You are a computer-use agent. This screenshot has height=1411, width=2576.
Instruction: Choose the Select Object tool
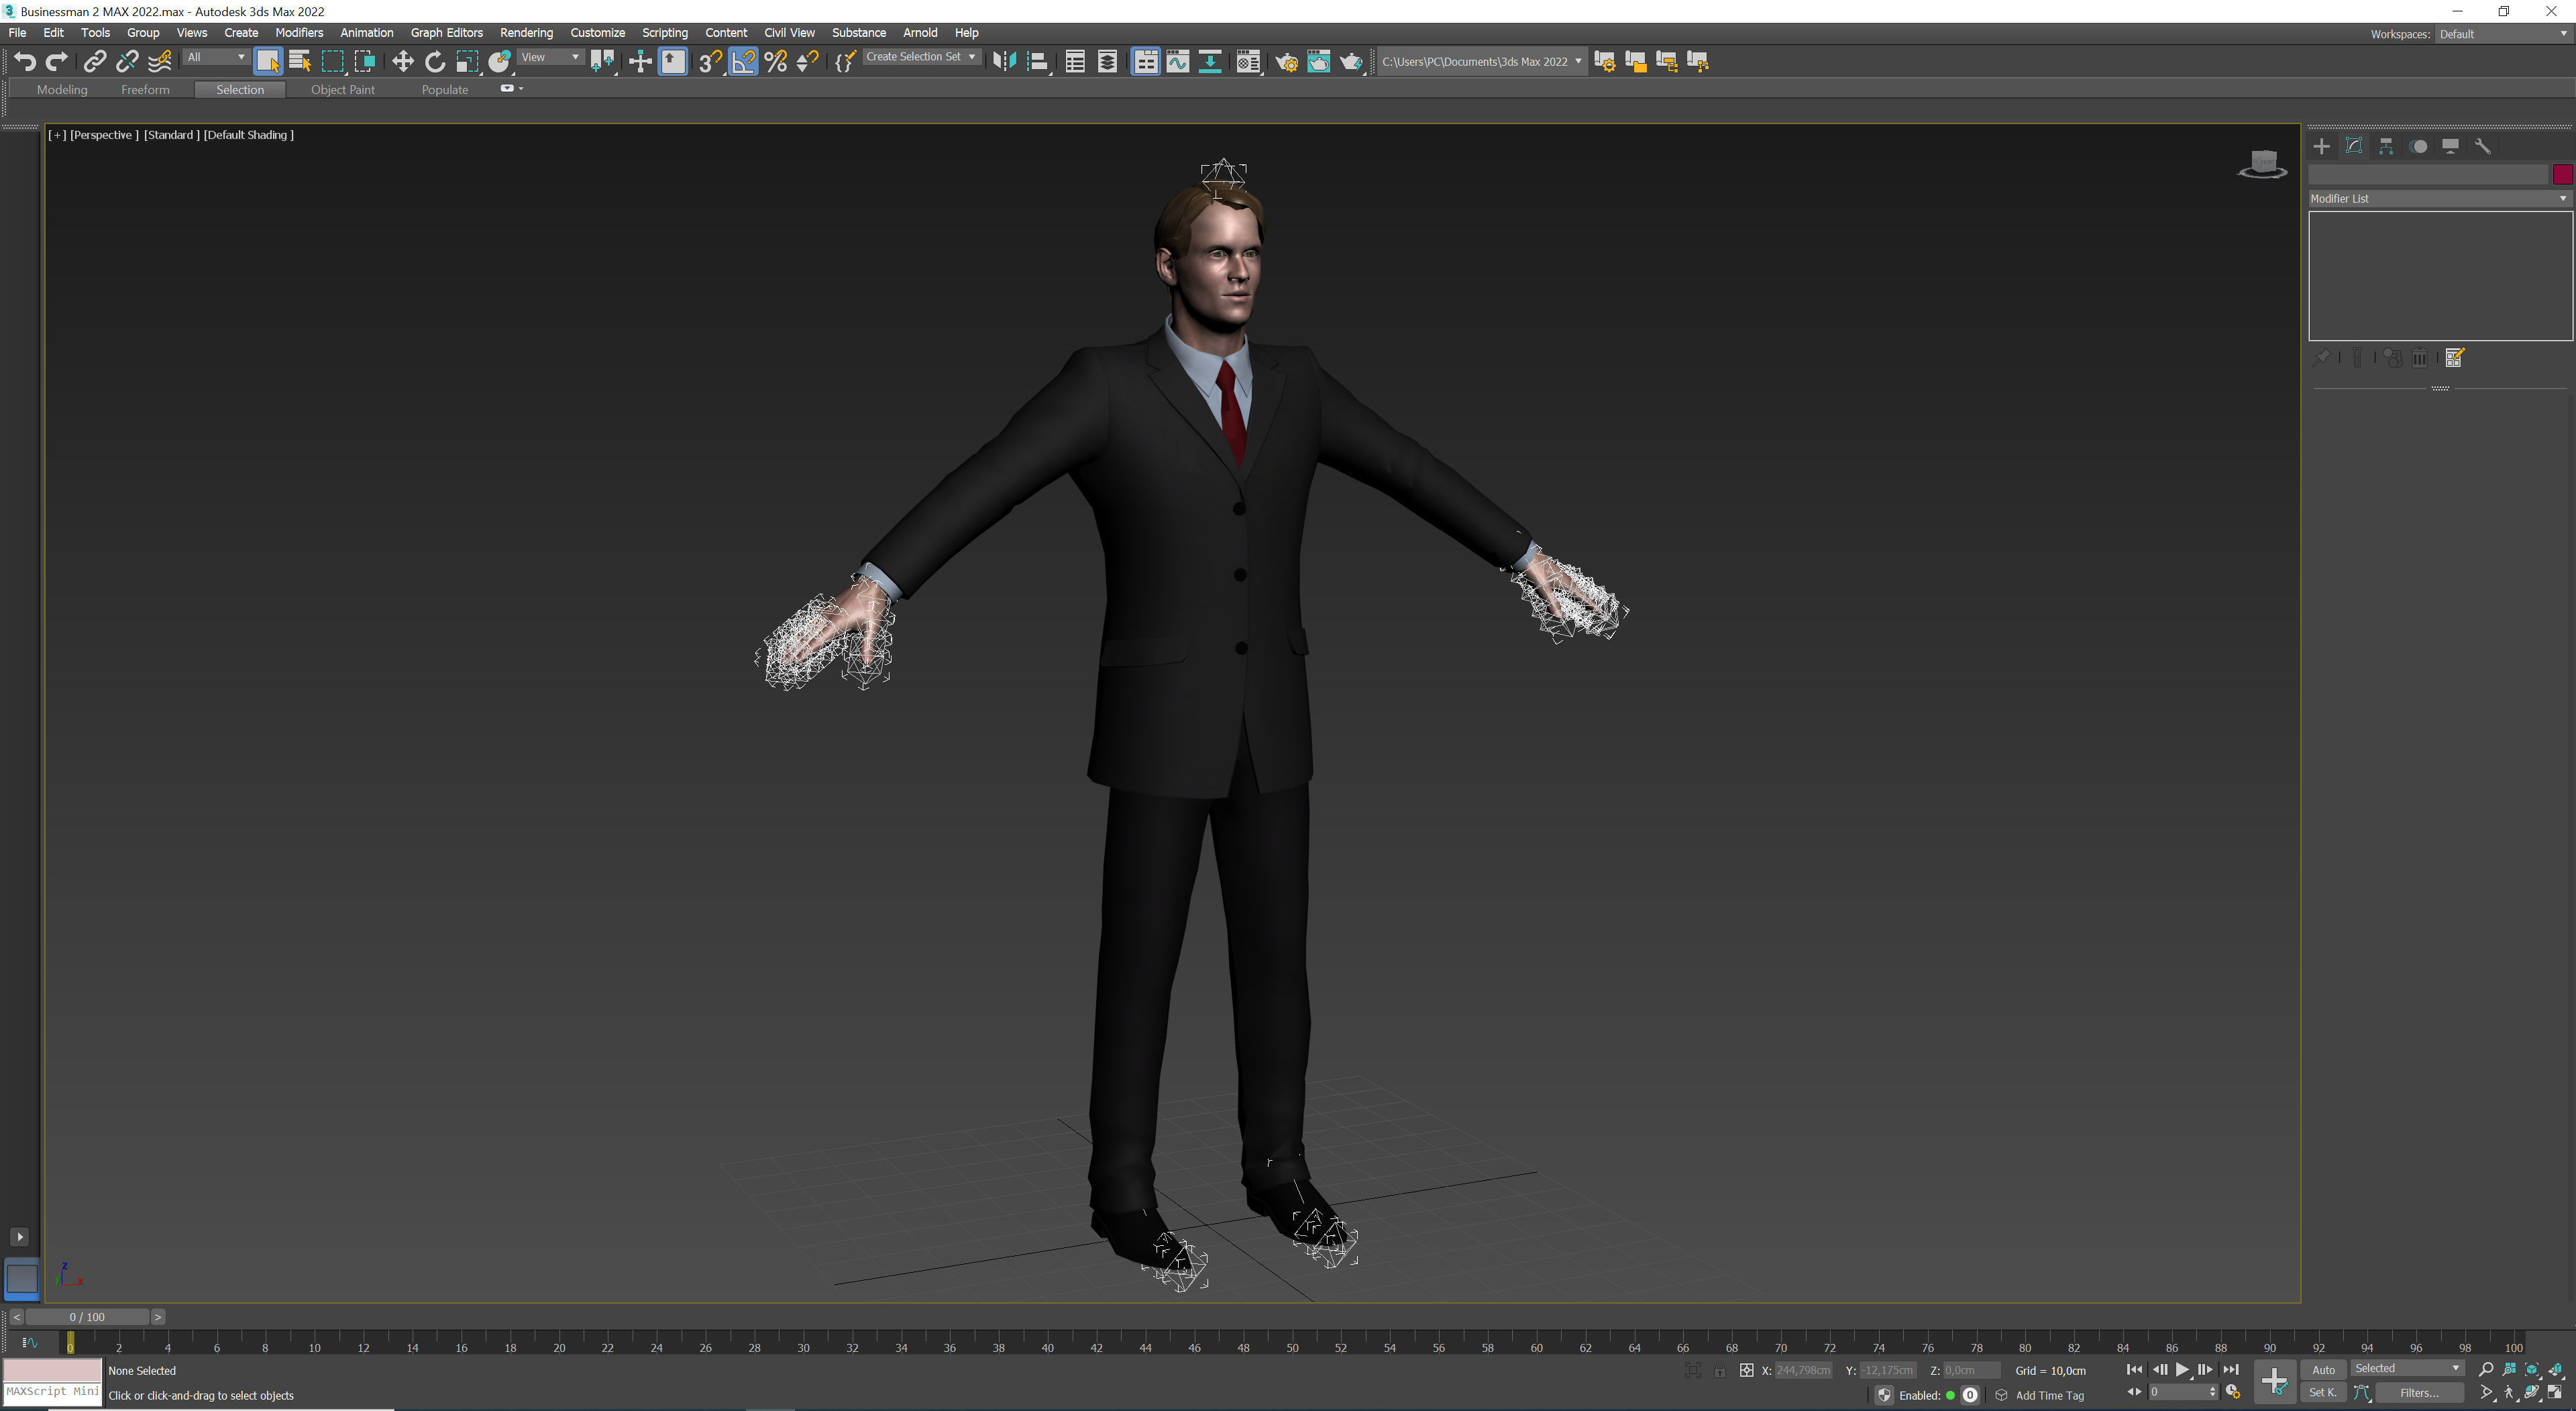coord(268,62)
